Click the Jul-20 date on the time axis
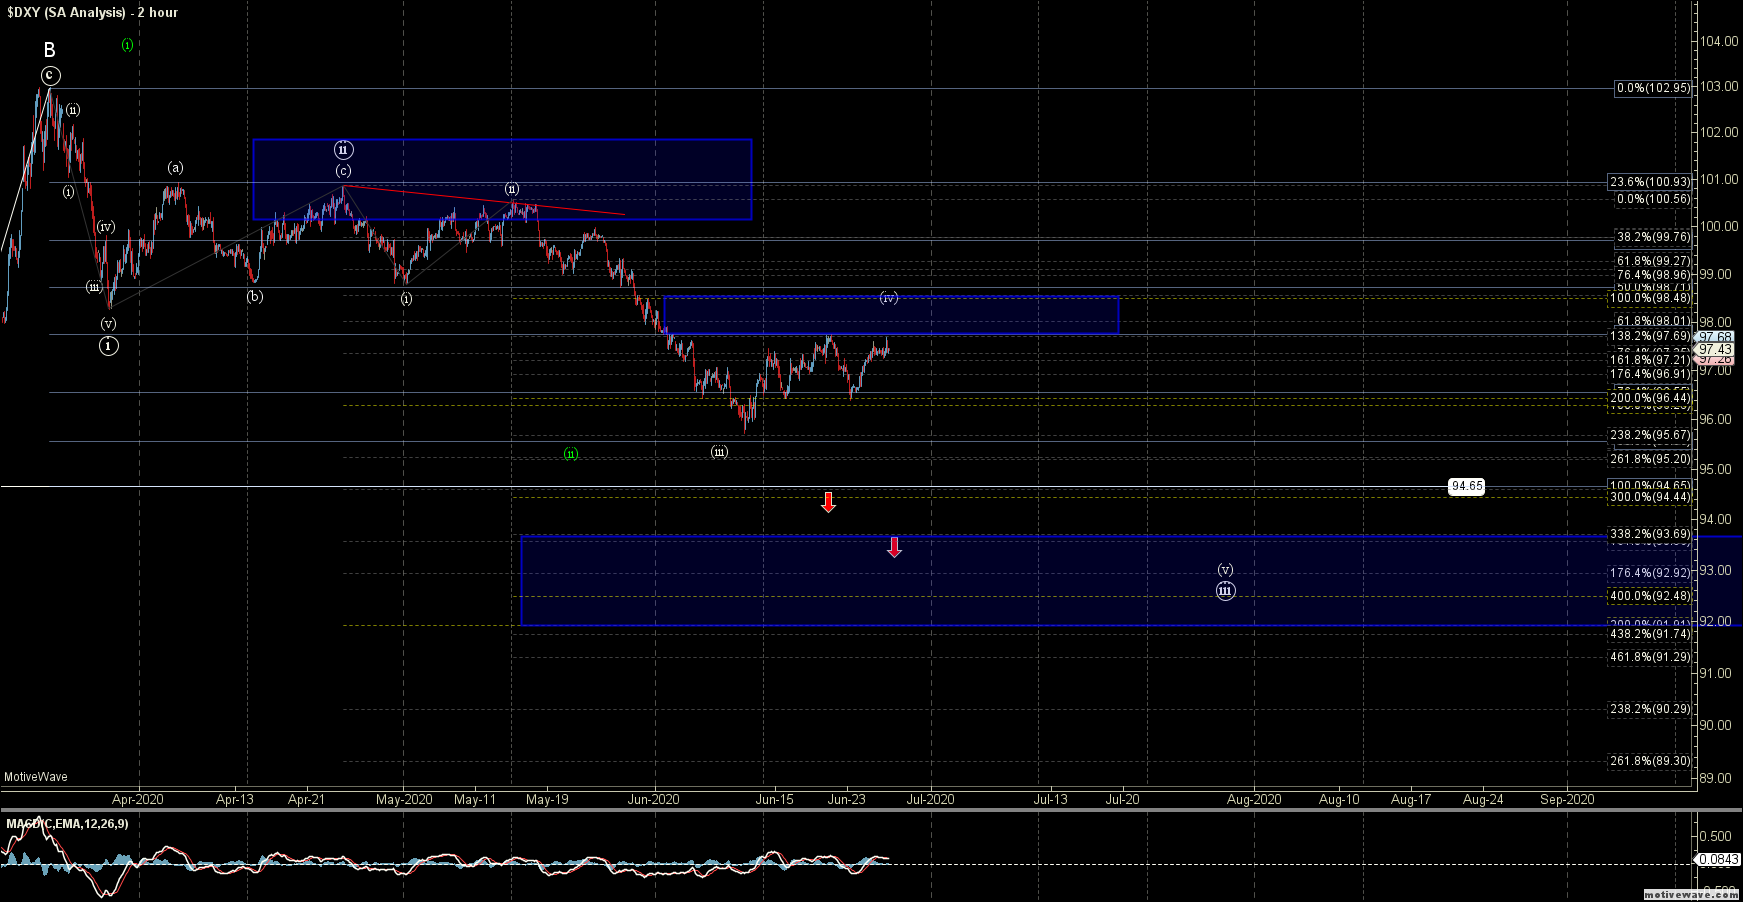This screenshot has height=902, width=1743. [x=1122, y=799]
